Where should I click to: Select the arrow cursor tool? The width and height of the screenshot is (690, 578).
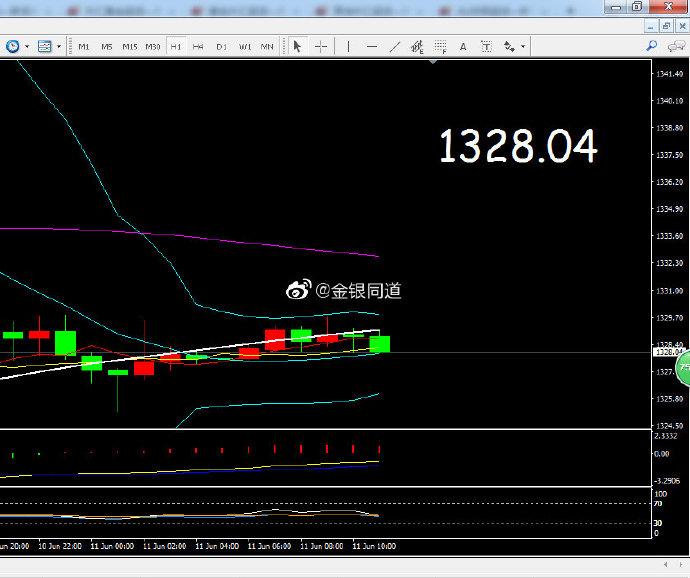click(298, 46)
